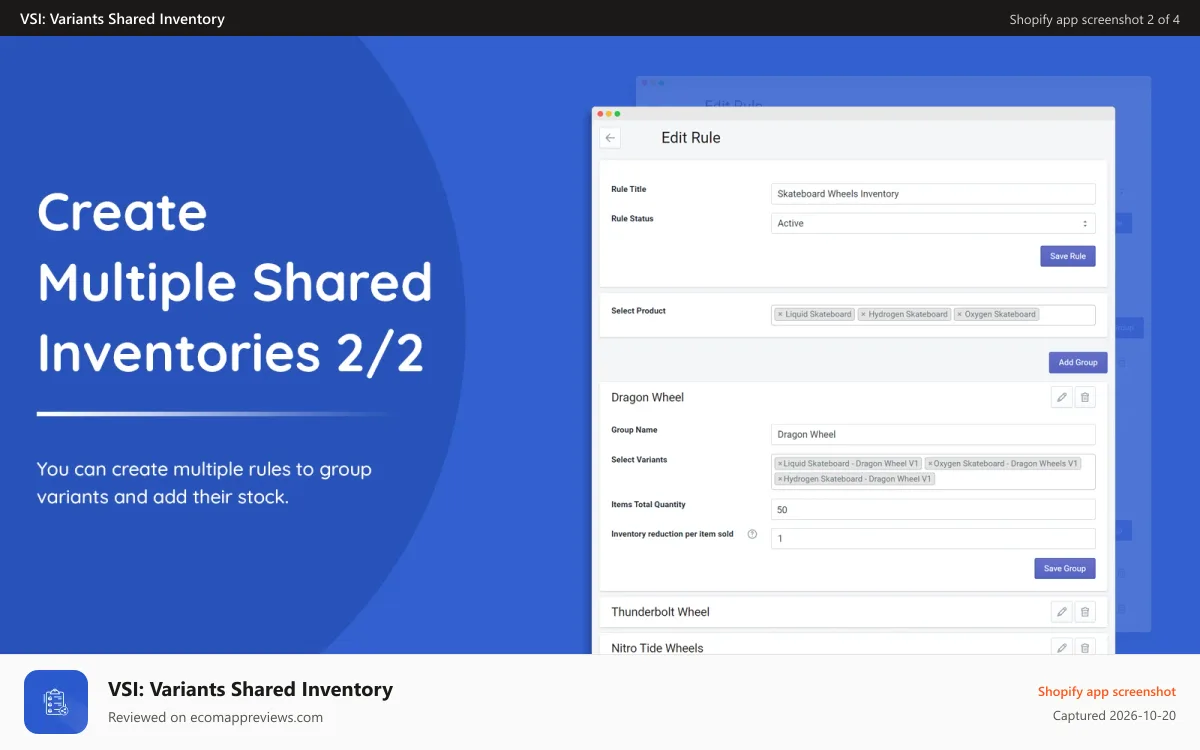The image size is (1200, 750).
Task: Click into the Group Name field
Action: click(933, 434)
